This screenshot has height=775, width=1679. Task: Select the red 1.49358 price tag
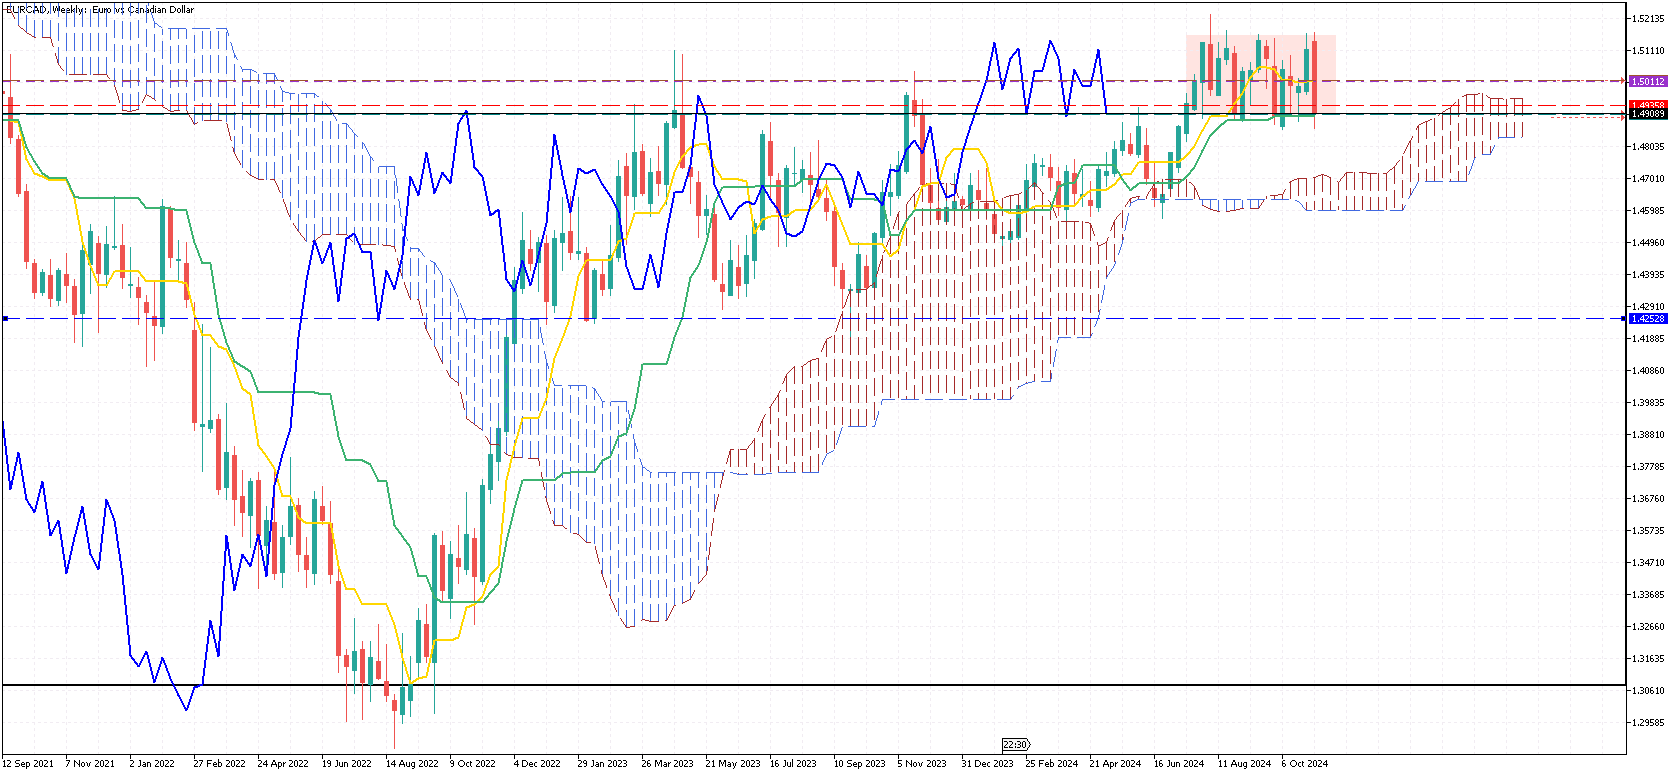pyautogui.click(x=1647, y=105)
